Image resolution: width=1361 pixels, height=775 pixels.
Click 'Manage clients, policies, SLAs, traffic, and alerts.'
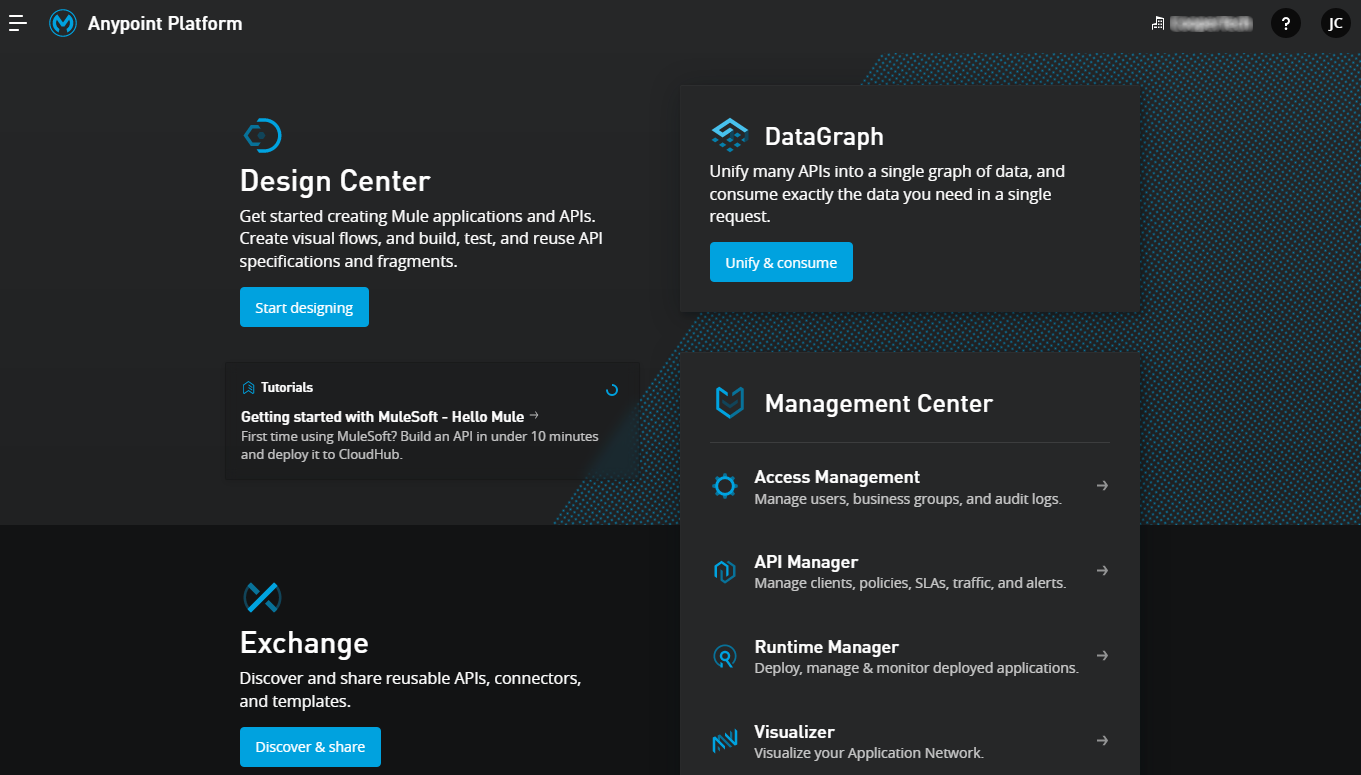[x=910, y=583]
